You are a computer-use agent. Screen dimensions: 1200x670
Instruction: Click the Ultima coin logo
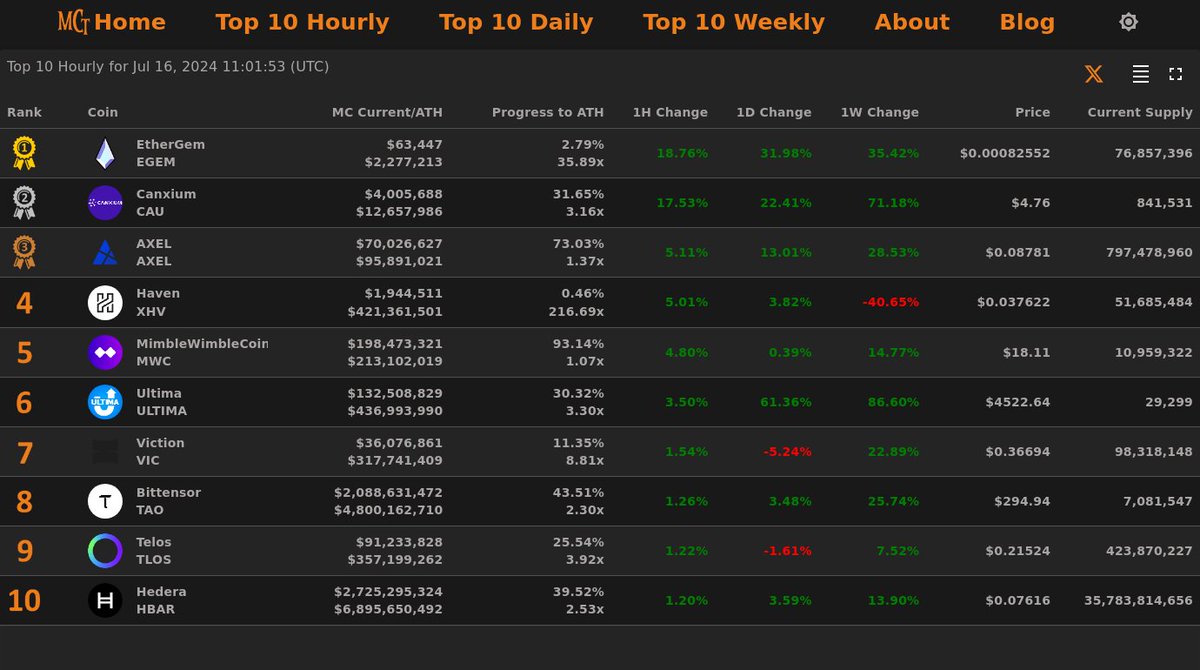pyautogui.click(x=105, y=402)
